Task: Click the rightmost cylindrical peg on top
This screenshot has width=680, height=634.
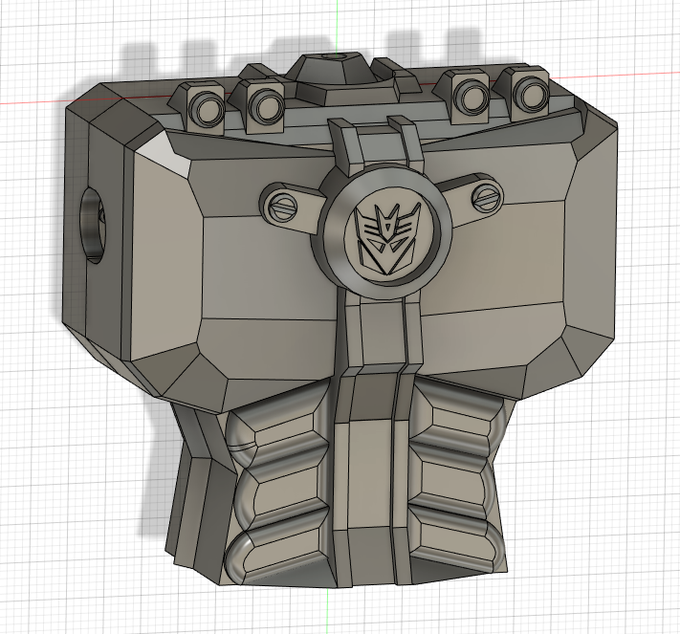Action: click(x=529, y=93)
